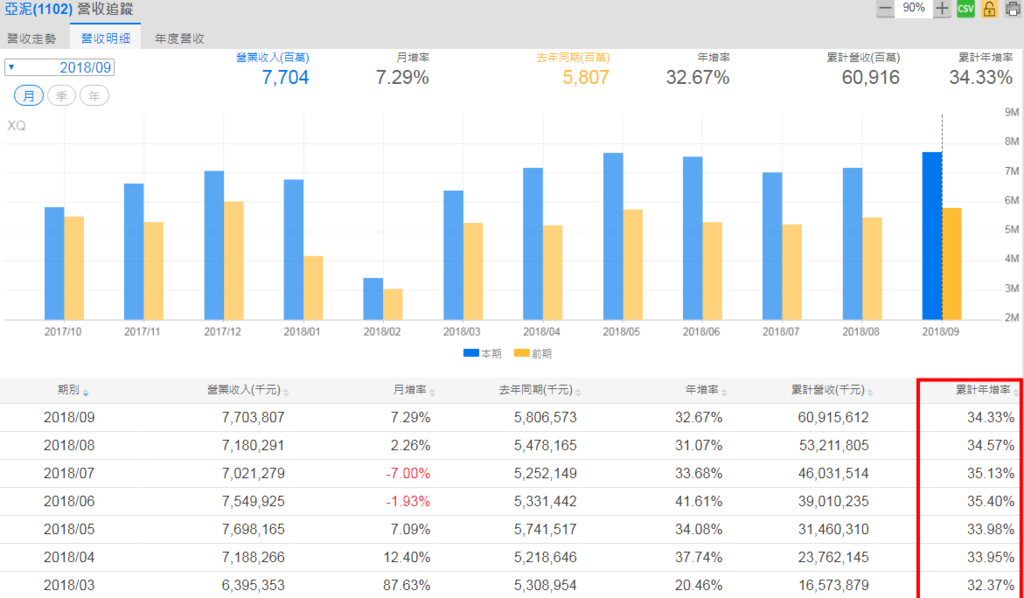Click revenue value 7,703,807
The width and height of the screenshot is (1024, 598).
(x=253, y=417)
